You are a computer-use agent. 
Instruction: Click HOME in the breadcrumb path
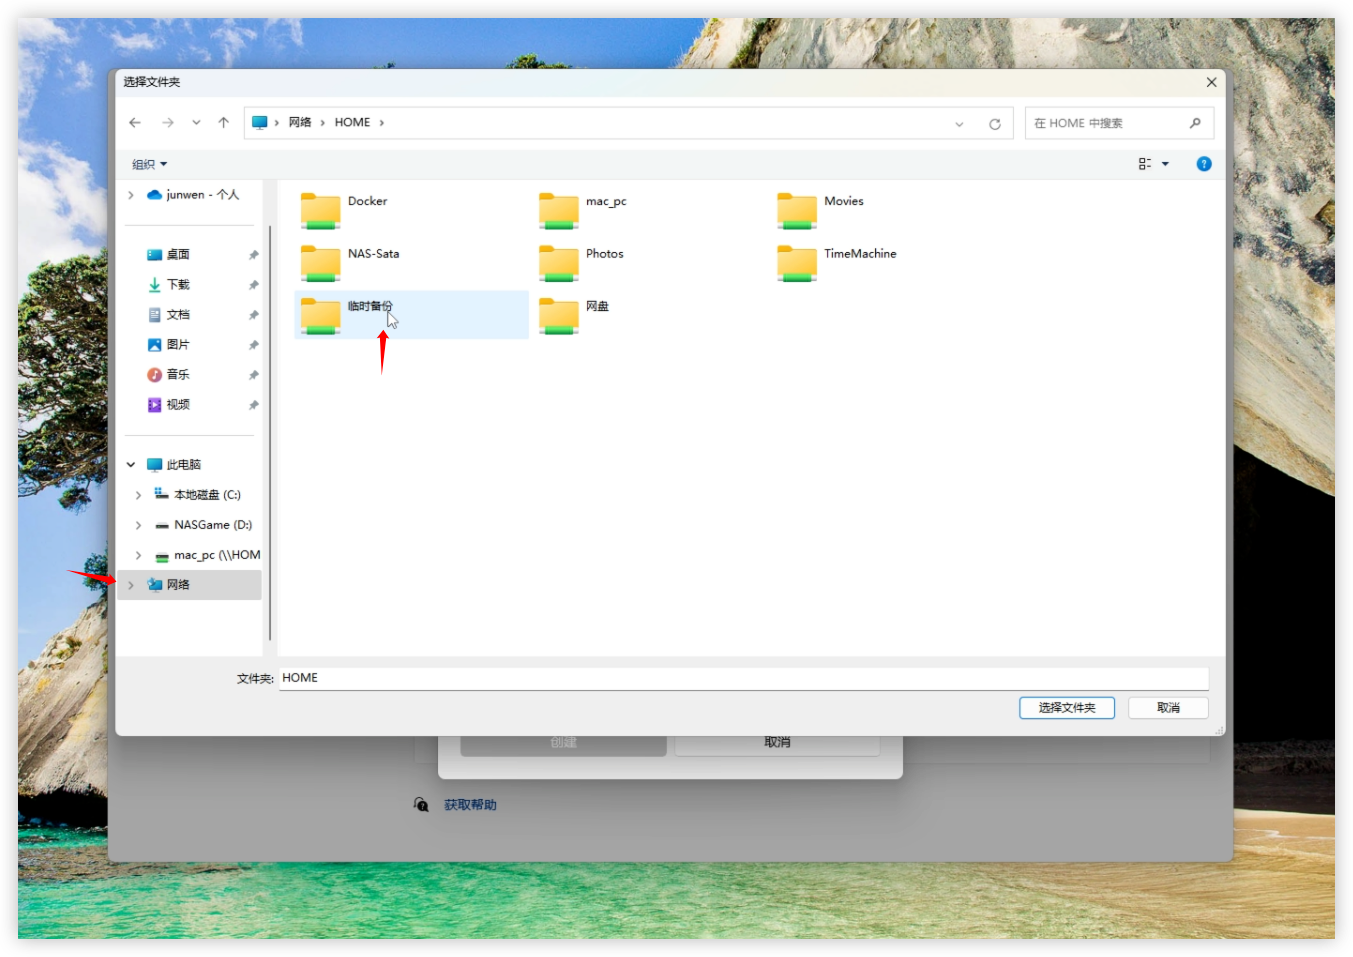(x=352, y=123)
